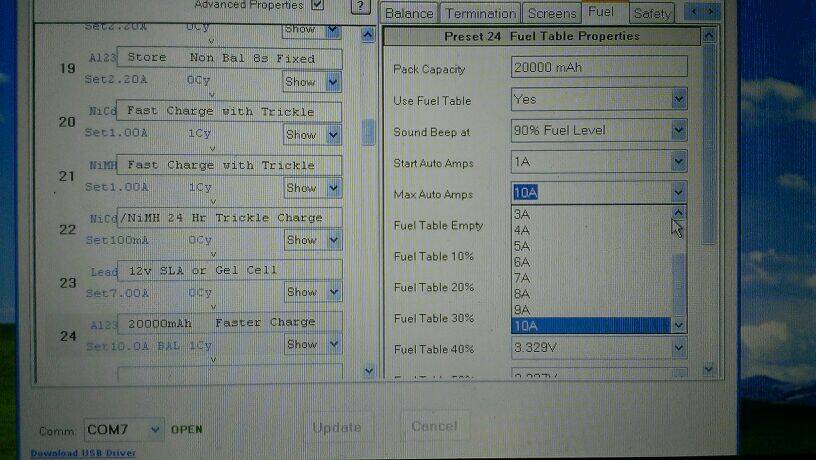Click the Preset 24 Fuel Table Properties header
Viewport: 816px width, 460px height.
tap(542, 36)
